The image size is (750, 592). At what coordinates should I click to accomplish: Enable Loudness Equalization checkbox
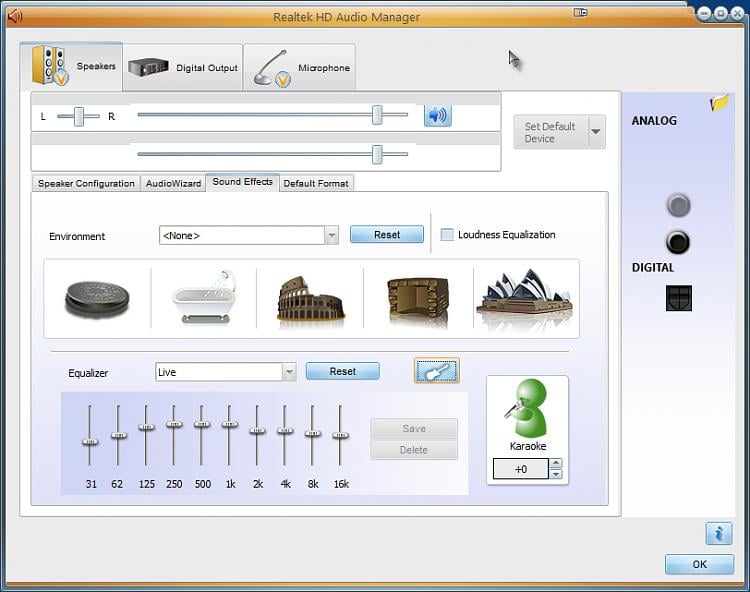click(x=447, y=234)
